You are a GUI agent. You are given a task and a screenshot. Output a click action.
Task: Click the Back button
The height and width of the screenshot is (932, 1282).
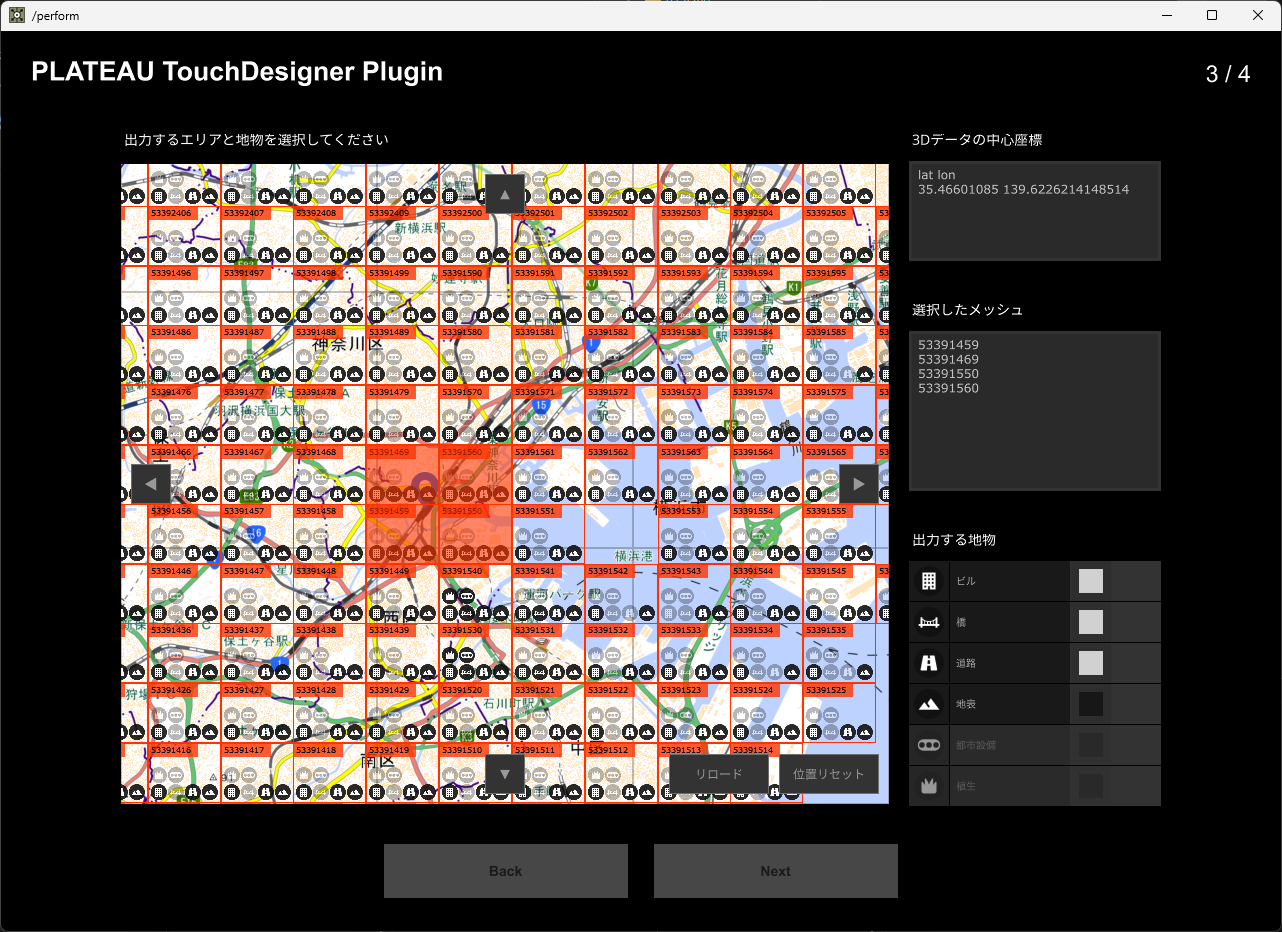(x=505, y=870)
